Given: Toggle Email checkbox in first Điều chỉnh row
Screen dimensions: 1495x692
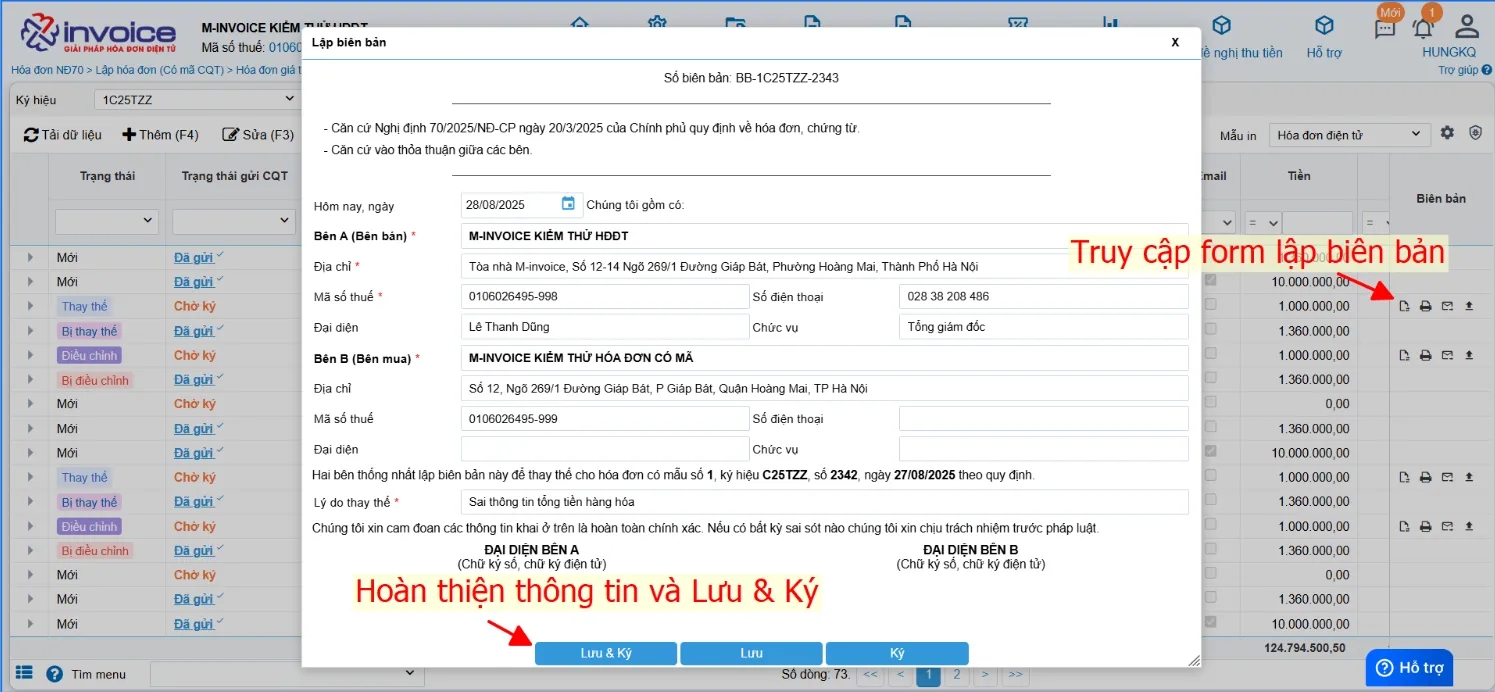Looking at the screenshot, I should (x=1212, y=353).
